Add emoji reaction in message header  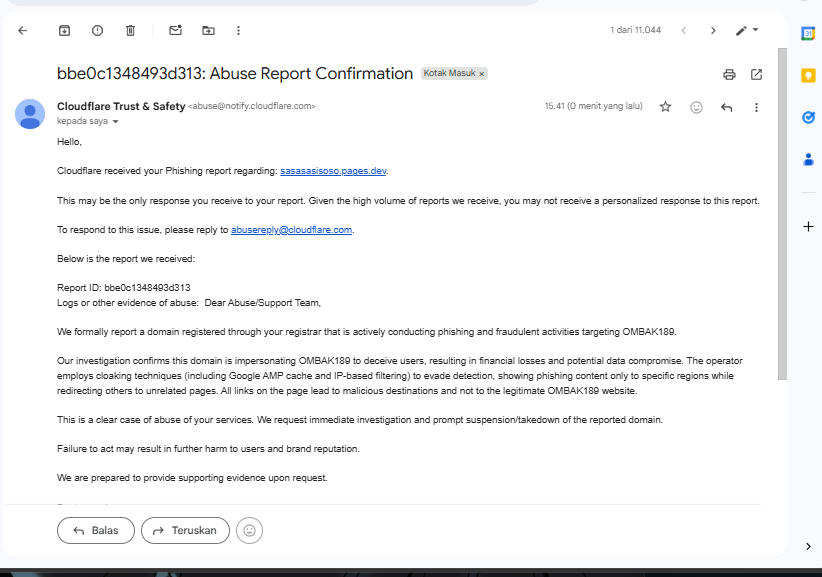tap(696, 107)
